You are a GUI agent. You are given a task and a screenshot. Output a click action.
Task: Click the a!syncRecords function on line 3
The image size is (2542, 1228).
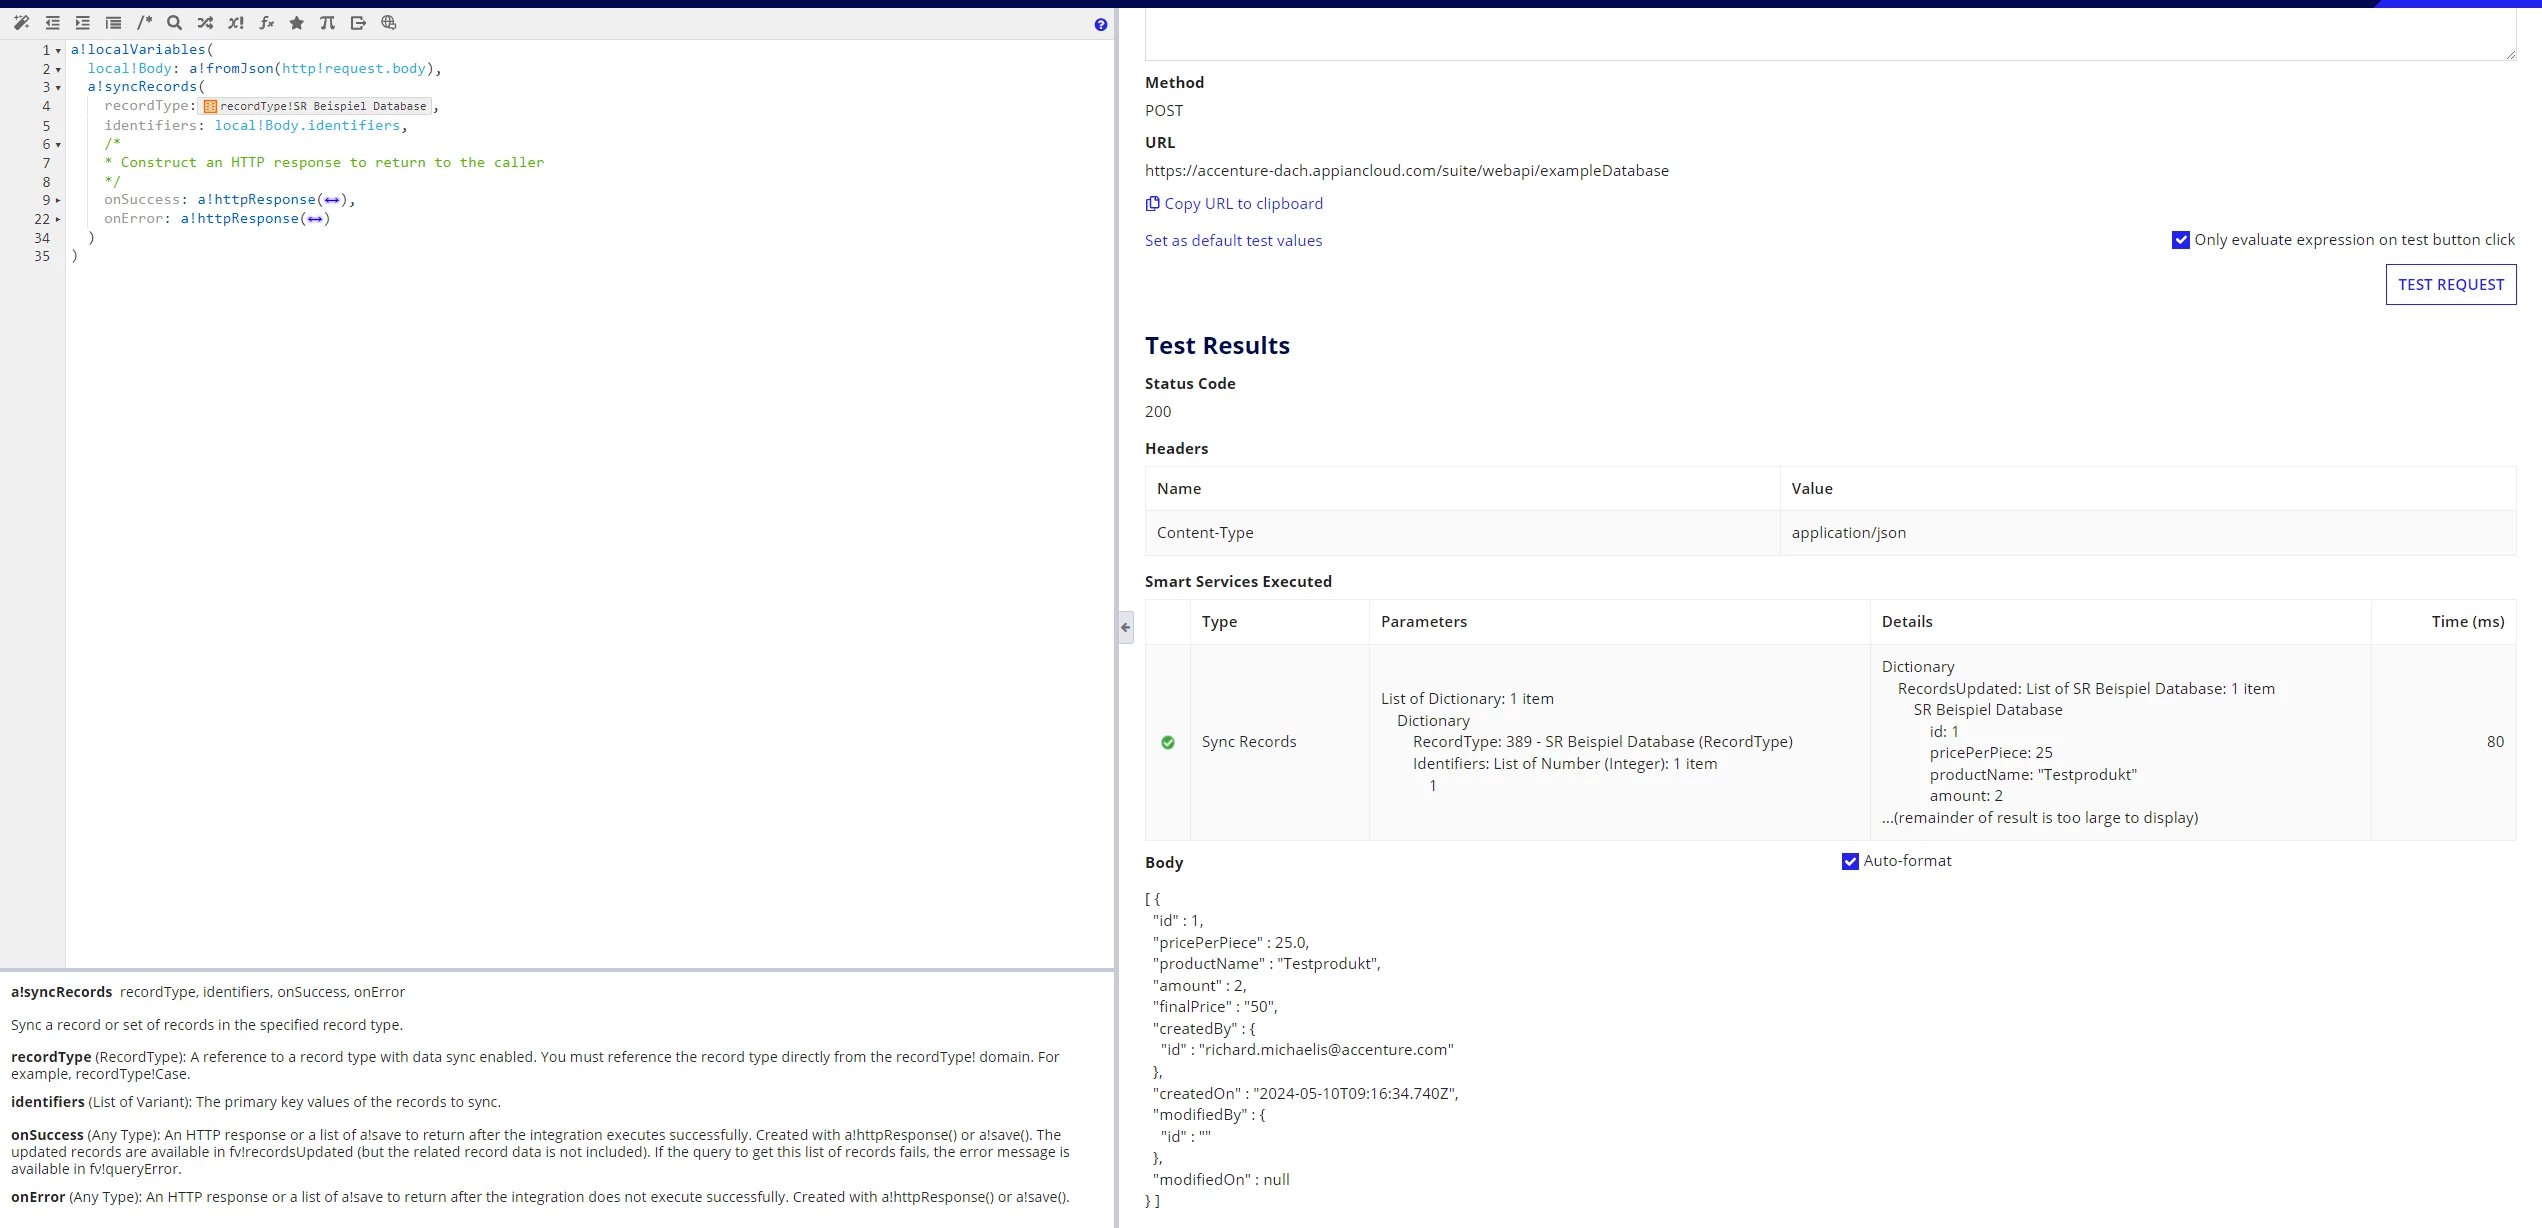142,87
